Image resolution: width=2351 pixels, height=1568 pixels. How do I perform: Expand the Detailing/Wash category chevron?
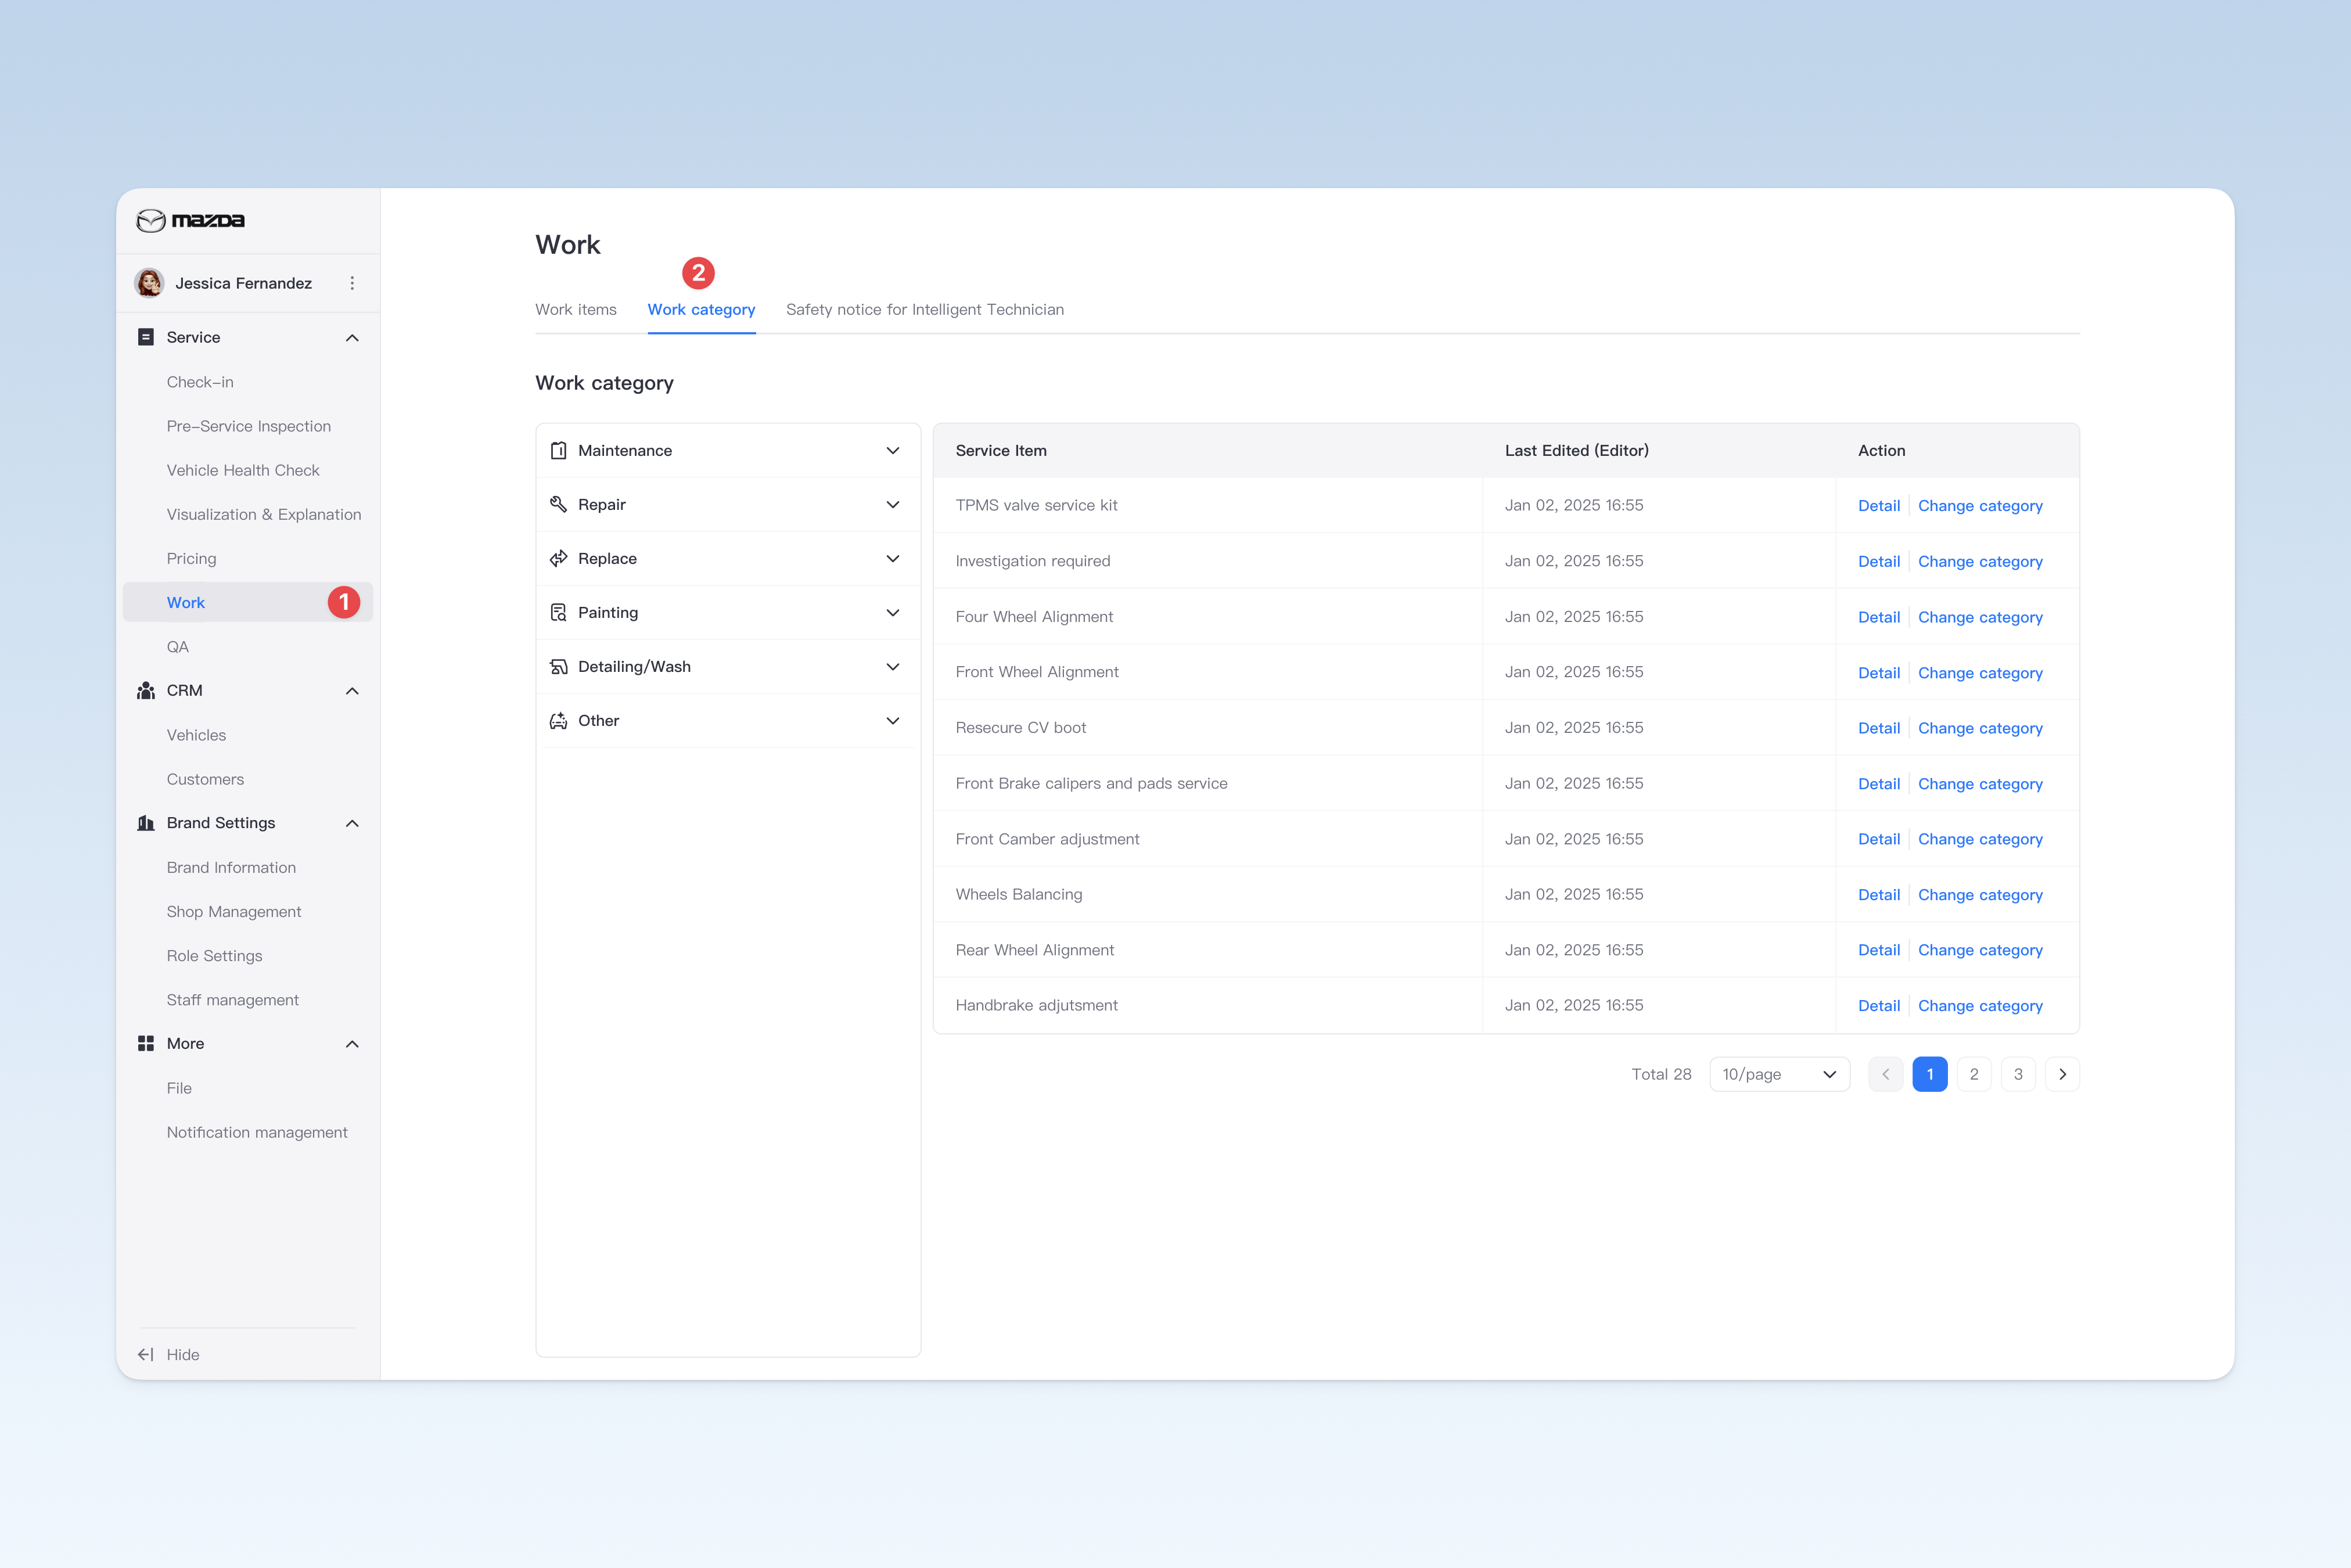(x=893, y=667)
